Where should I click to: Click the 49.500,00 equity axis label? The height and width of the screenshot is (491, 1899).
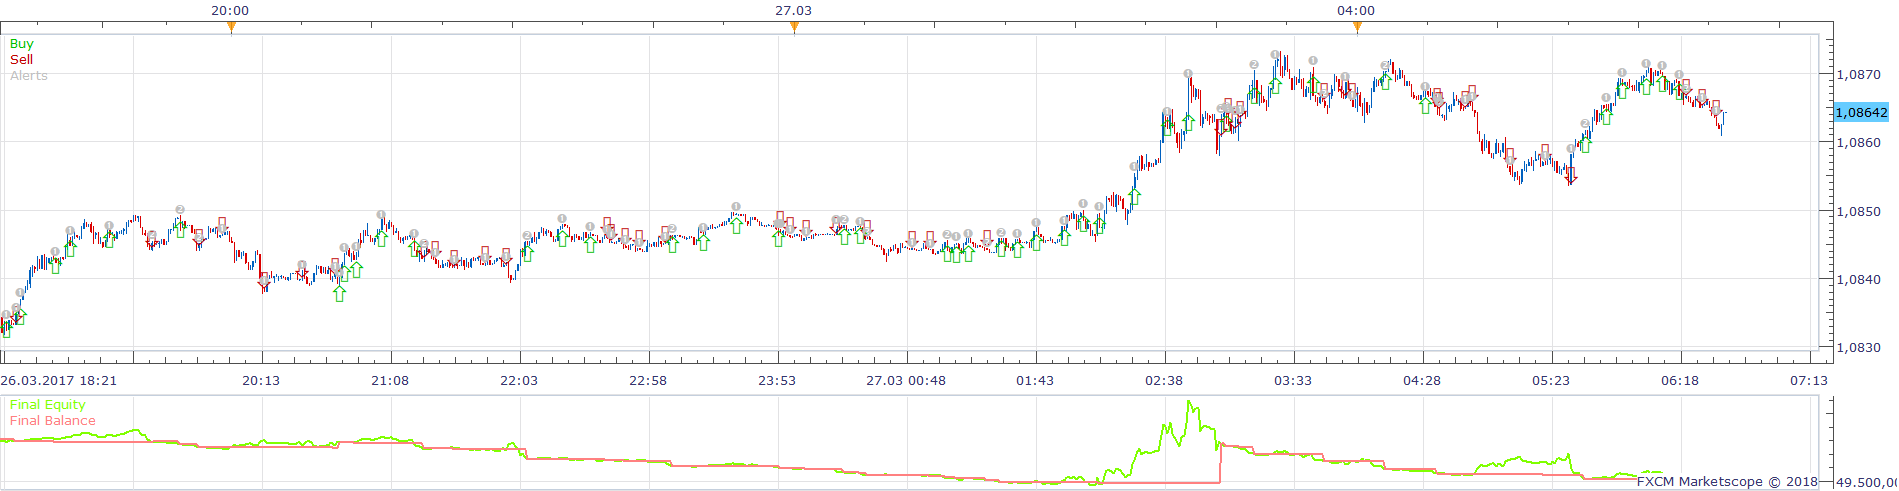click(x=1866, y=482)
